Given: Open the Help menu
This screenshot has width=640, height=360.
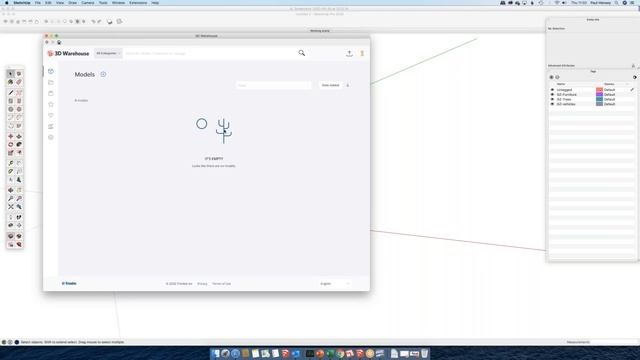Looking at the screenshot, I should [155, 3].
